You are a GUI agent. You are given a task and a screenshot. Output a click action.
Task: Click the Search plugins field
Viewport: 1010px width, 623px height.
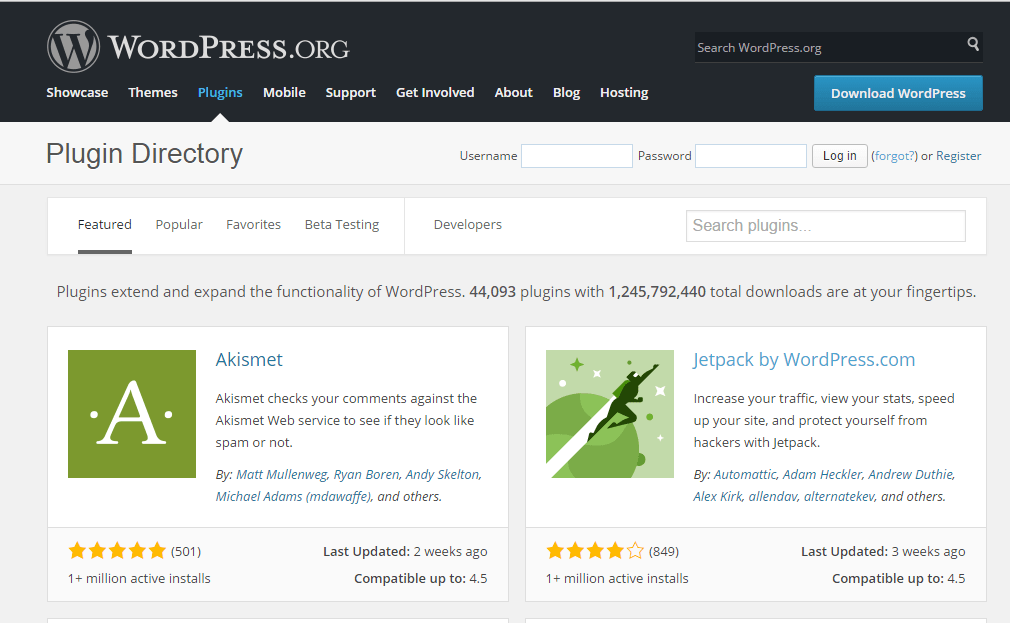(x=825, y=226)
